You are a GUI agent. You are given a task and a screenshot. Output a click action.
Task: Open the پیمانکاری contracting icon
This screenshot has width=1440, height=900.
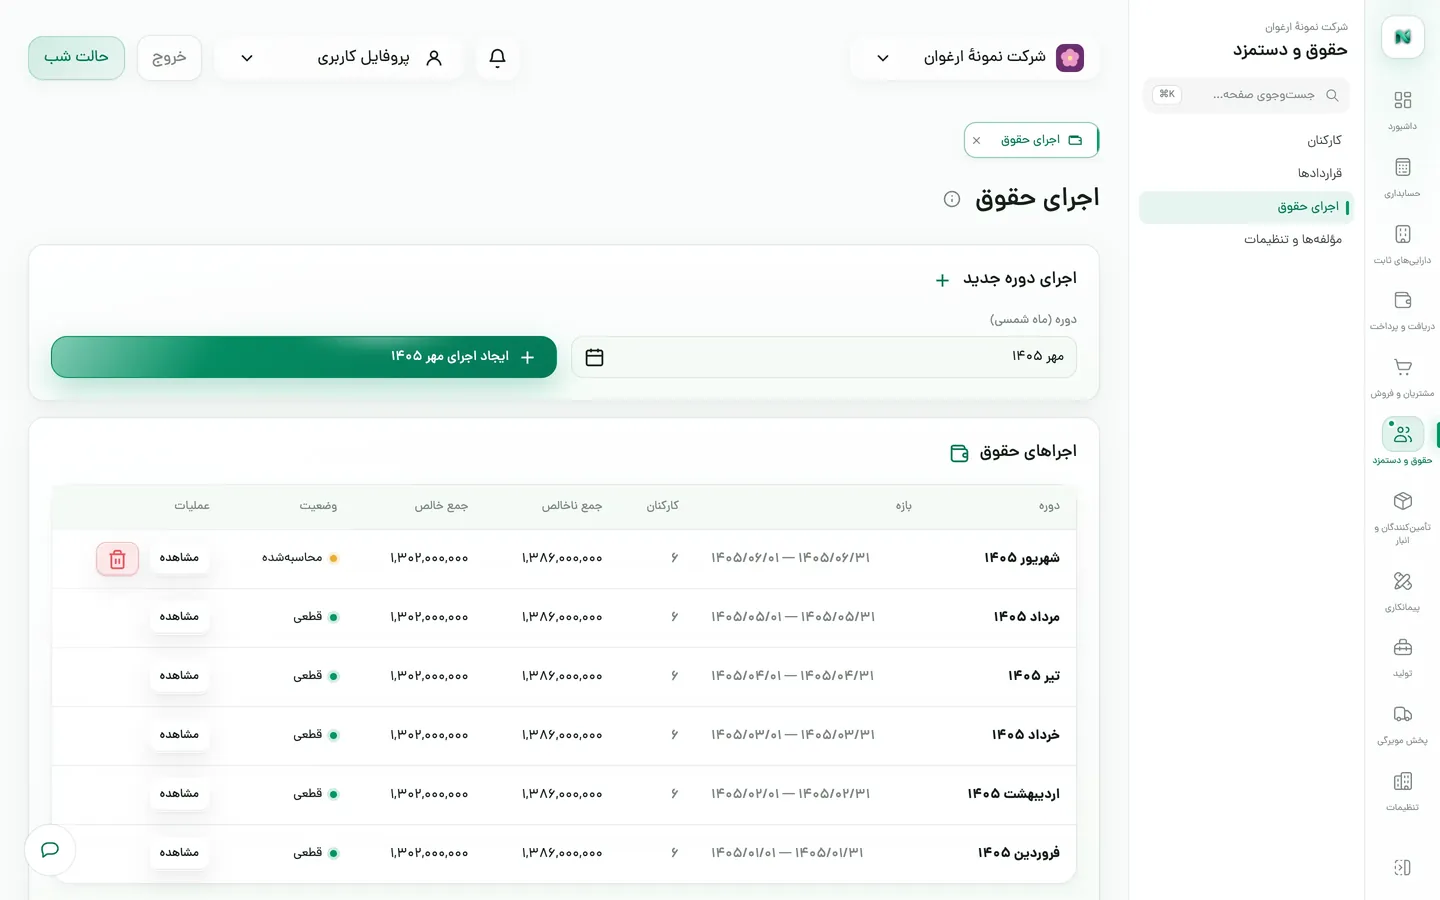coord(1402,581)
